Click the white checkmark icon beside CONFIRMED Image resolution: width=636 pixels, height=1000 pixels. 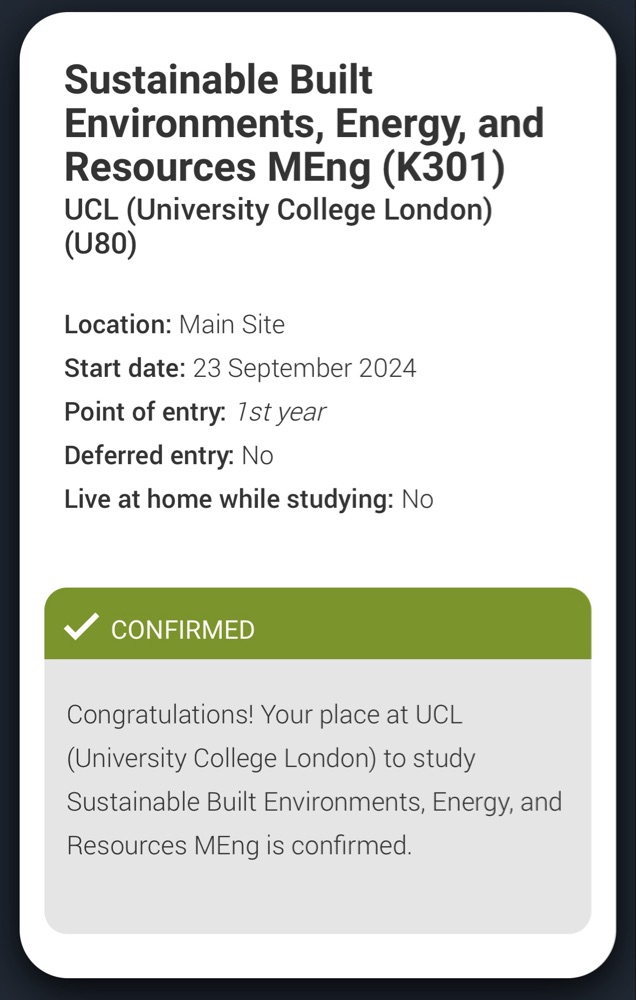point(82,626)
